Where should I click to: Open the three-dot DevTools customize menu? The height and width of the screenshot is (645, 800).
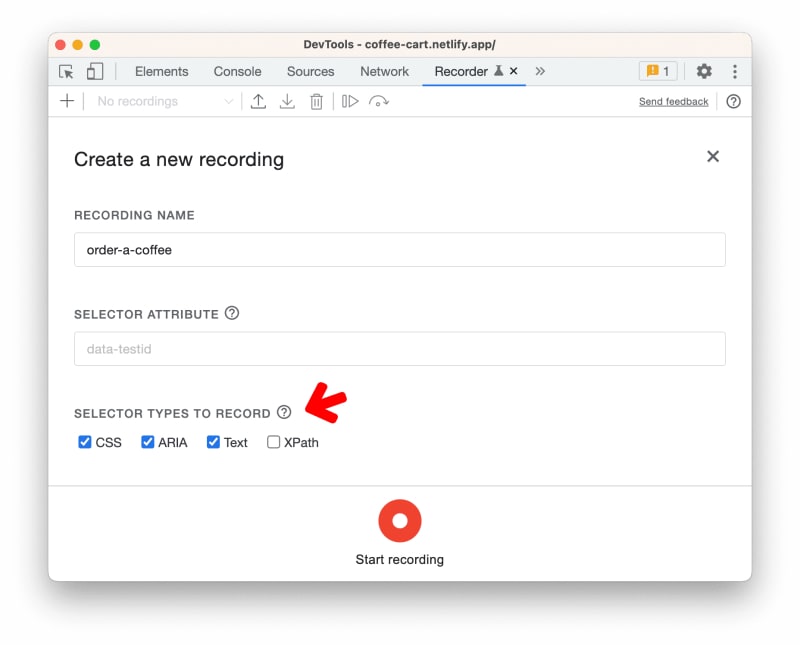coord(735,72)
